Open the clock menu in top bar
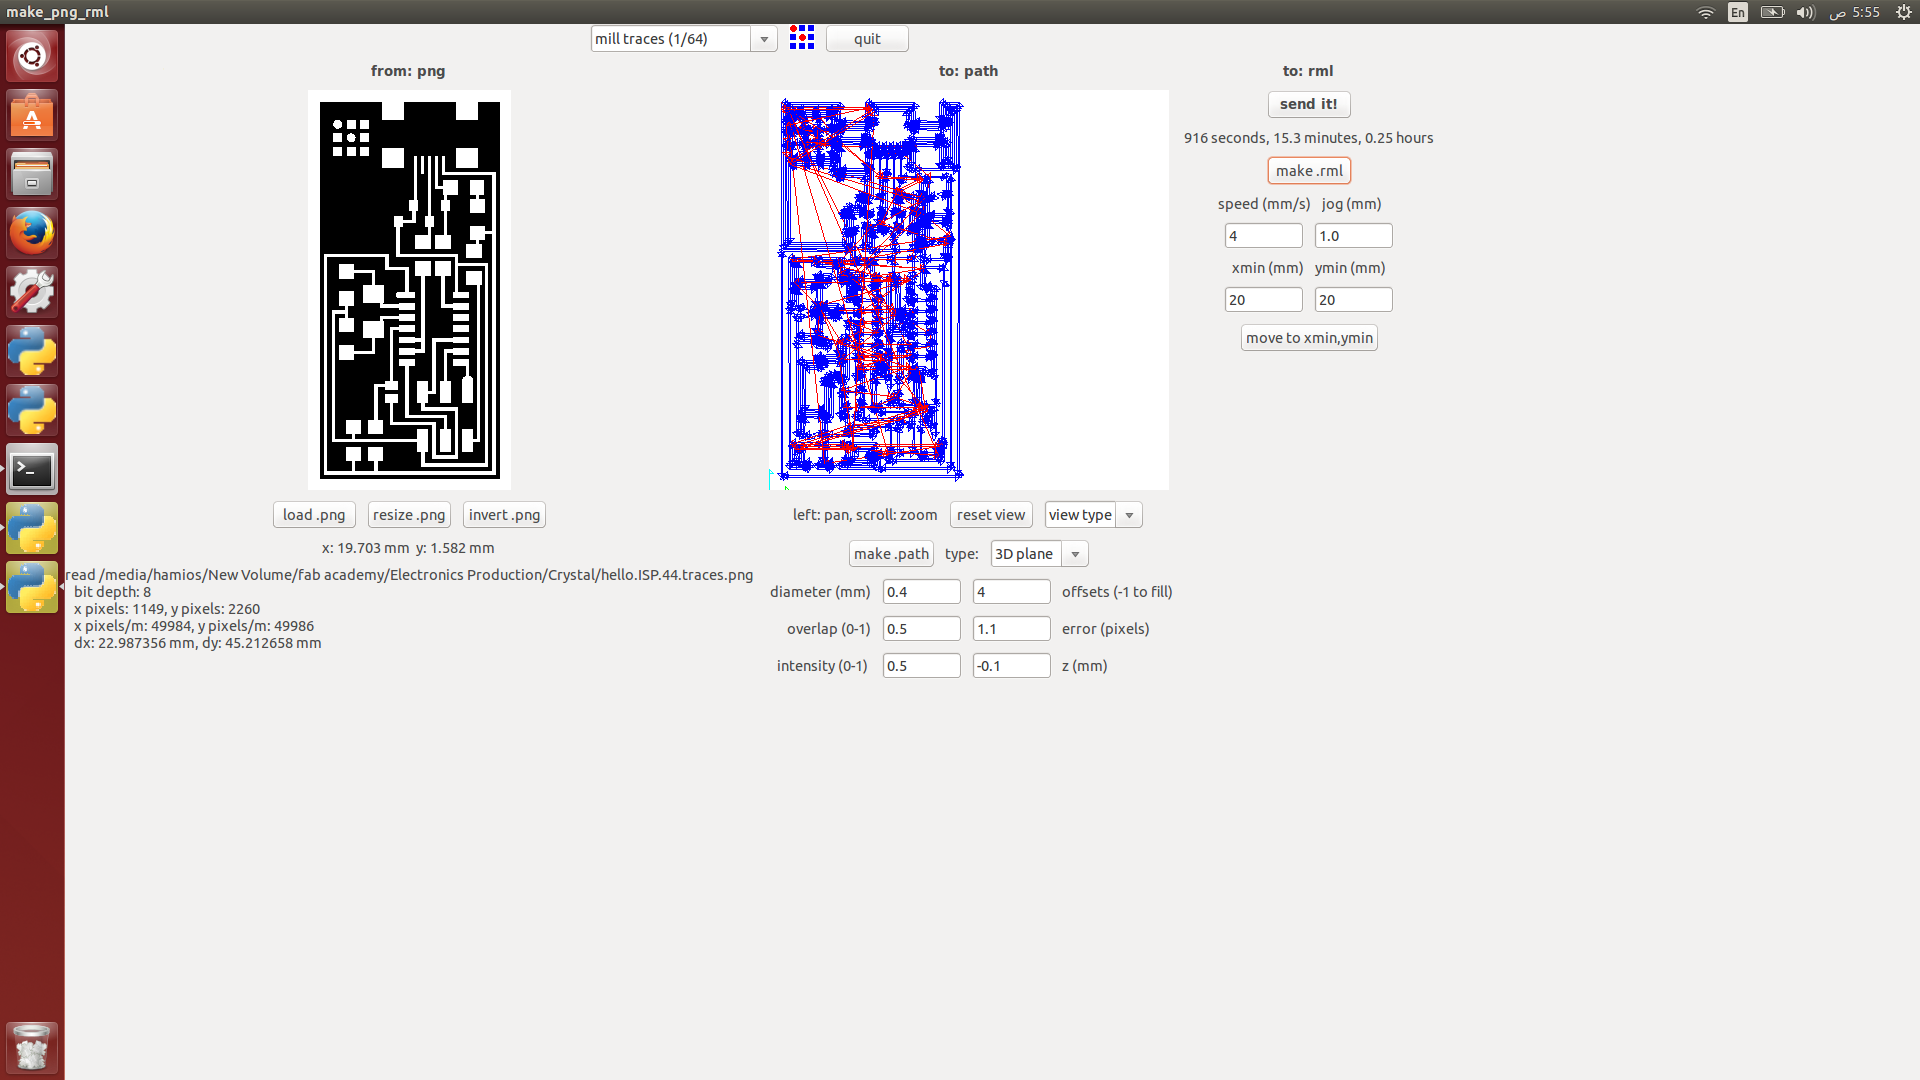 tap(1854, 12)
